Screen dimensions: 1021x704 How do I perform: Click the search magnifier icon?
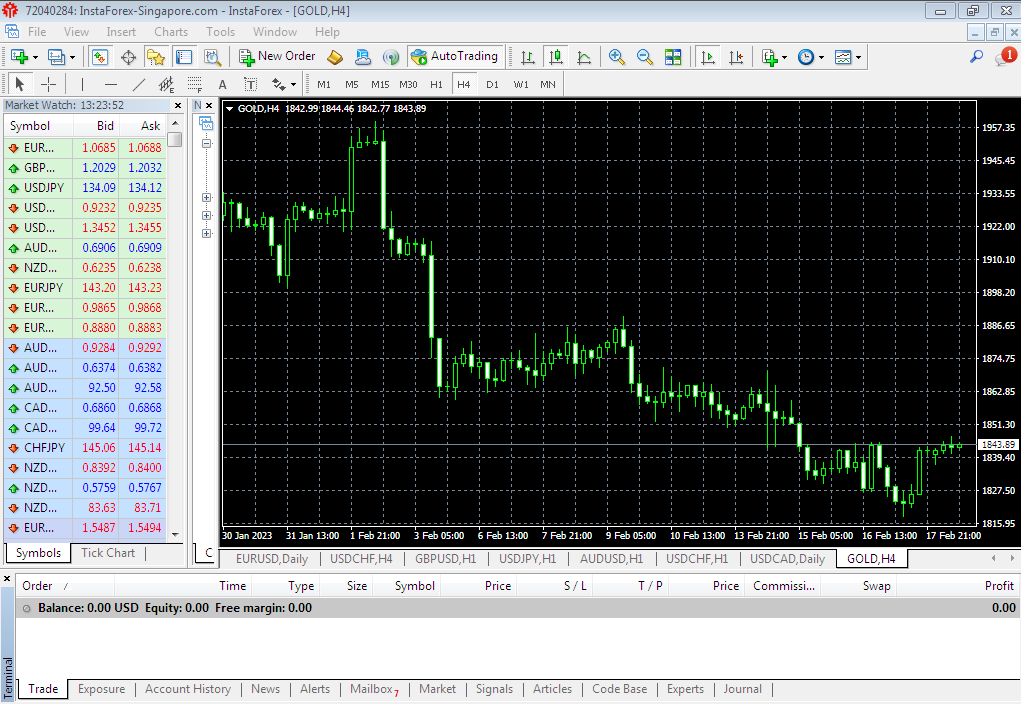pyautogui.click(x=976, y=57)
